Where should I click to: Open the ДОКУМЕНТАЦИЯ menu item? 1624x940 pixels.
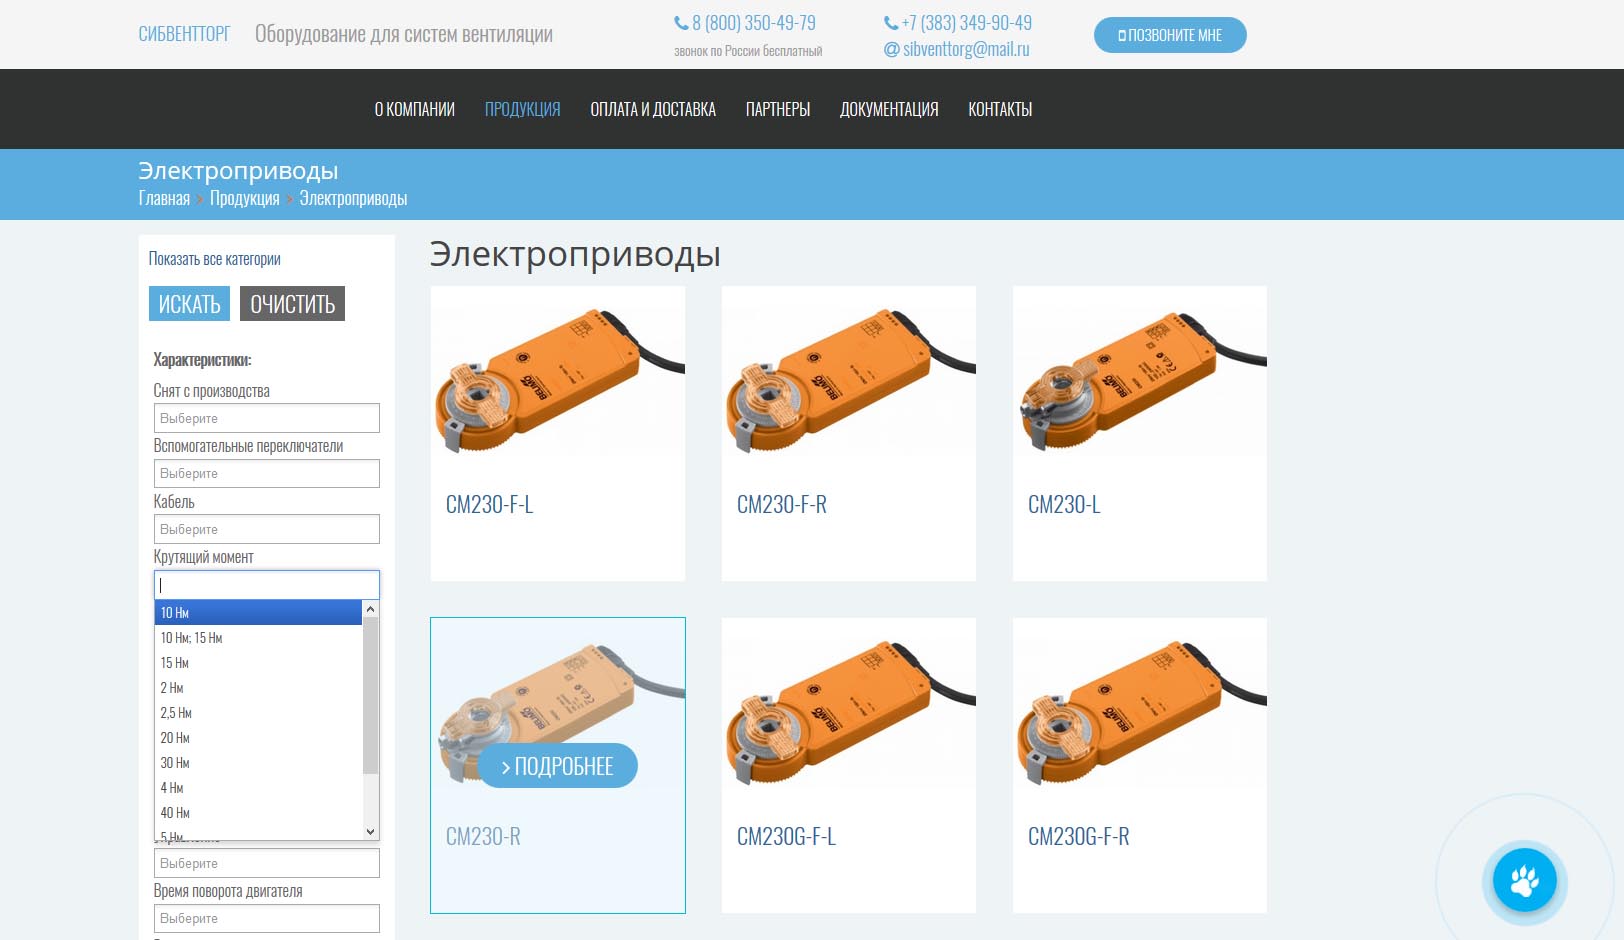tap(889, 109)
